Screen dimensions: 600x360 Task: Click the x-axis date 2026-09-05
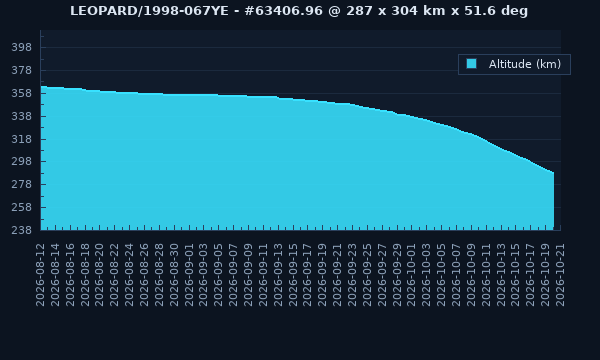pyautogui.click(x=218, y=275)
